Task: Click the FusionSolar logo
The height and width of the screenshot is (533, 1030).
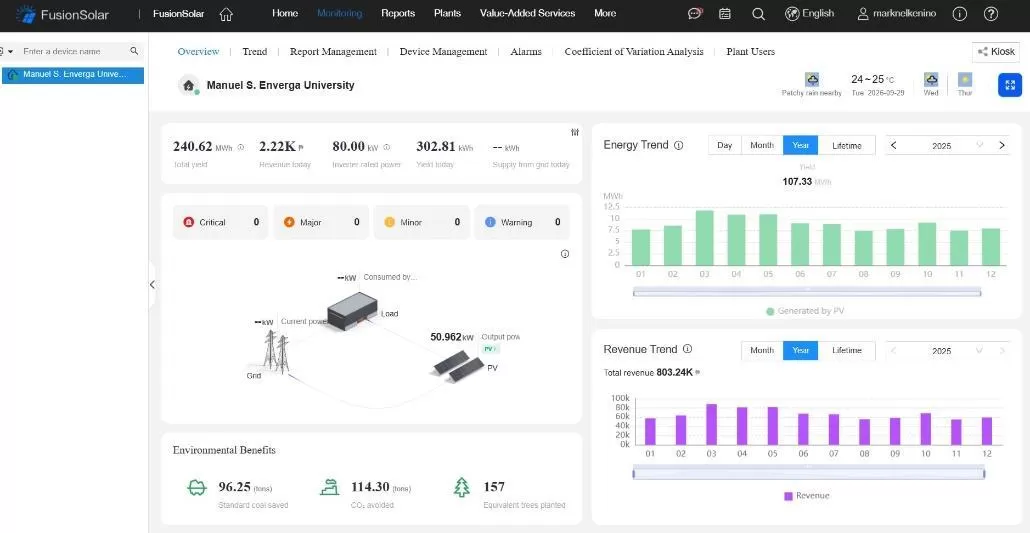Action: pos(62,14)
